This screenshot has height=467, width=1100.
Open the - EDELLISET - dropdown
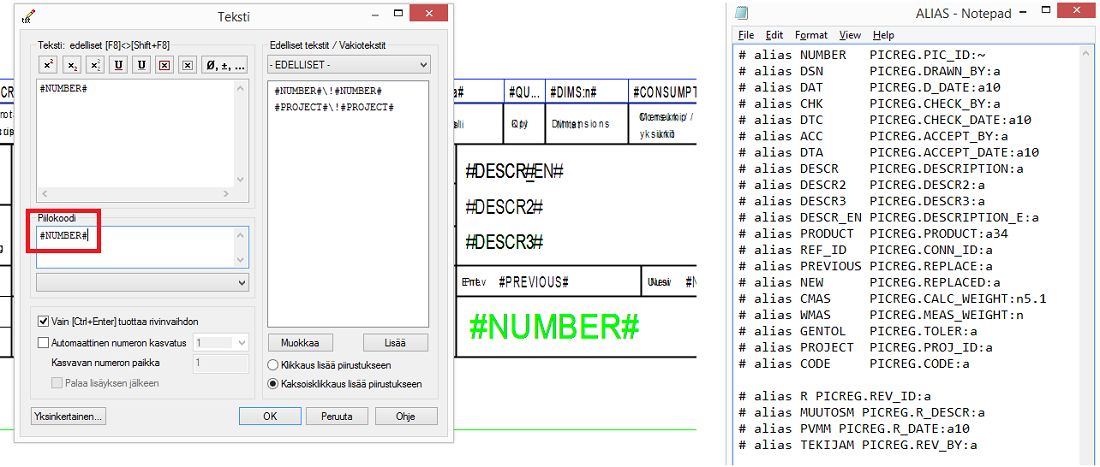349,65
